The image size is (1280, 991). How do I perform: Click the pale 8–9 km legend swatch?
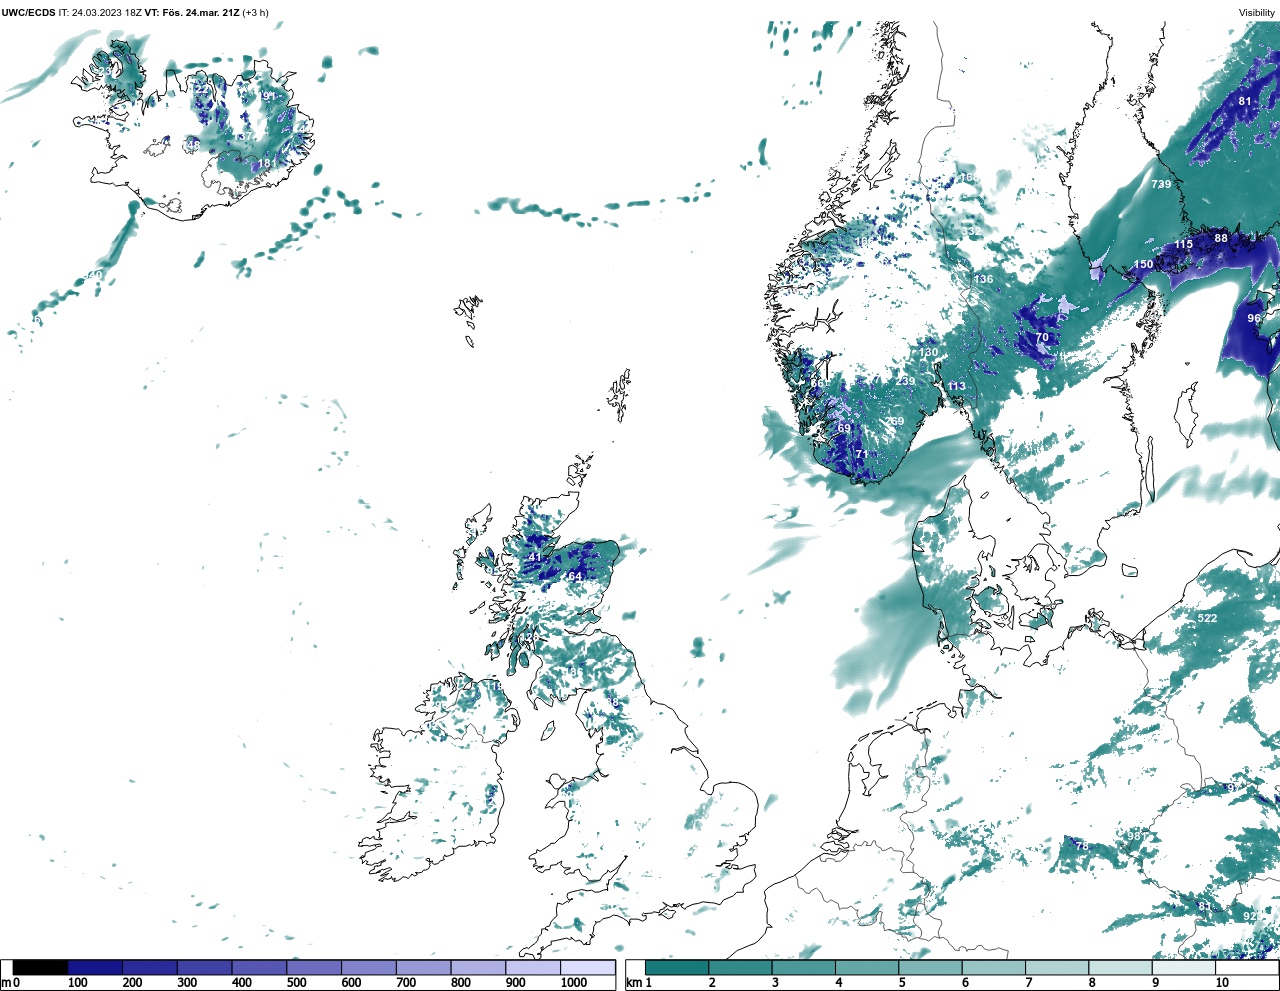pos(1120,968)
